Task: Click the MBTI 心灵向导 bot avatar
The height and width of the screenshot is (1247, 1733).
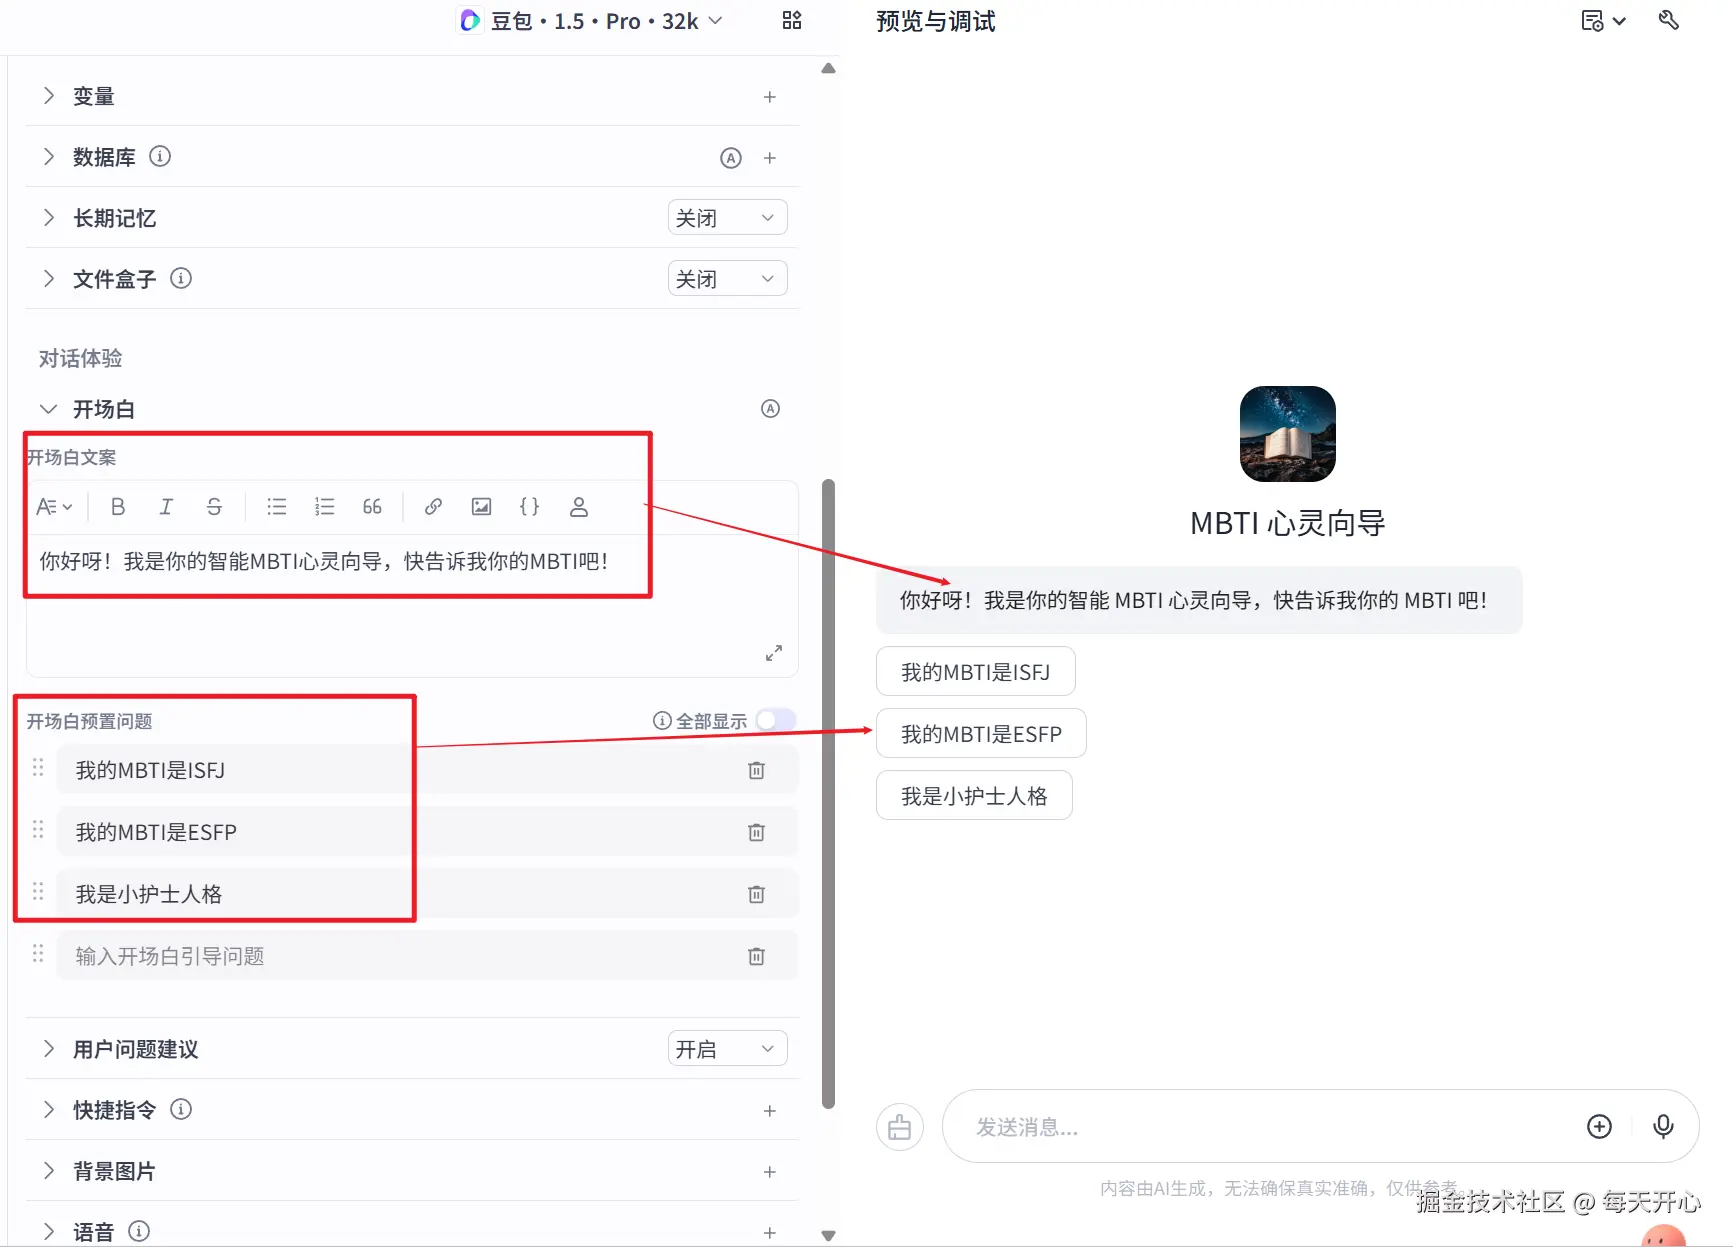Action: [x=1287, y=434]
